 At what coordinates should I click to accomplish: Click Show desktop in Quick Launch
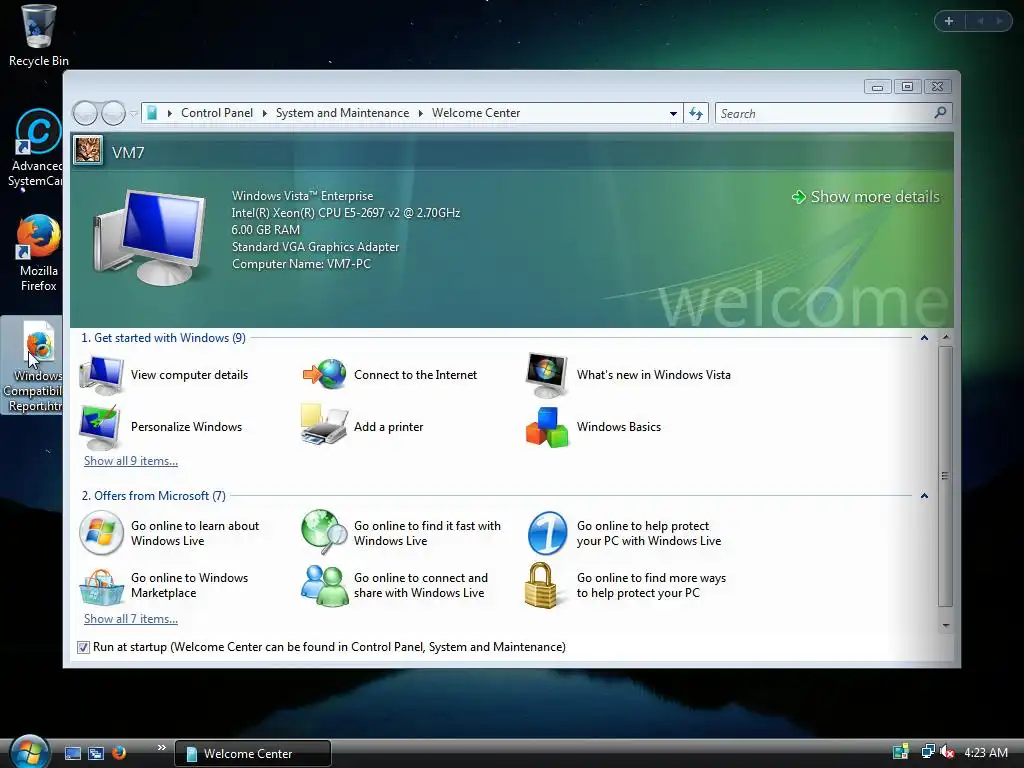click(72, 753)
